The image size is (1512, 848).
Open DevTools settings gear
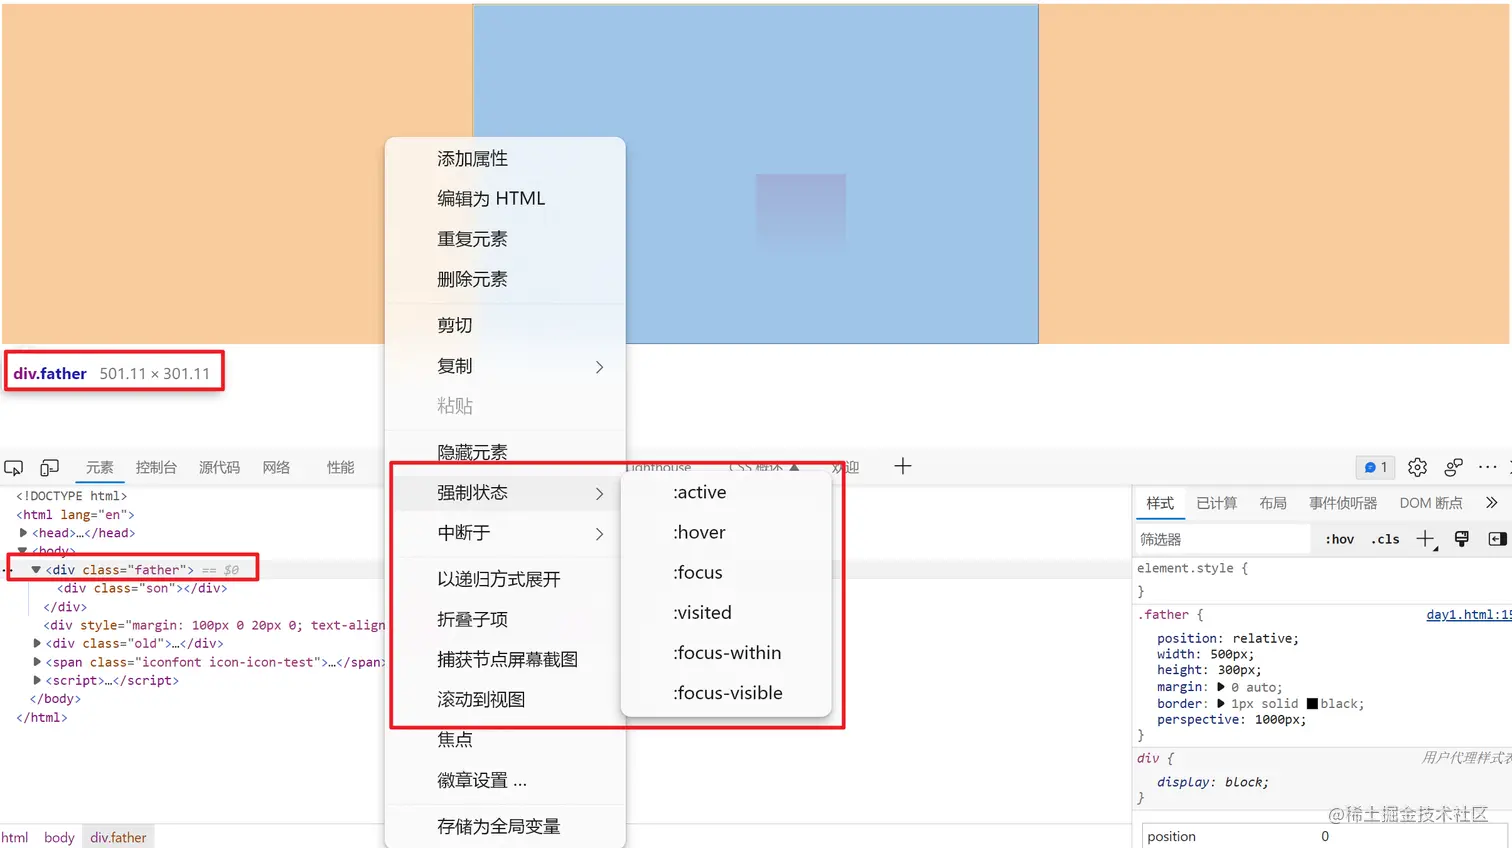click(x=1417, y=467)
